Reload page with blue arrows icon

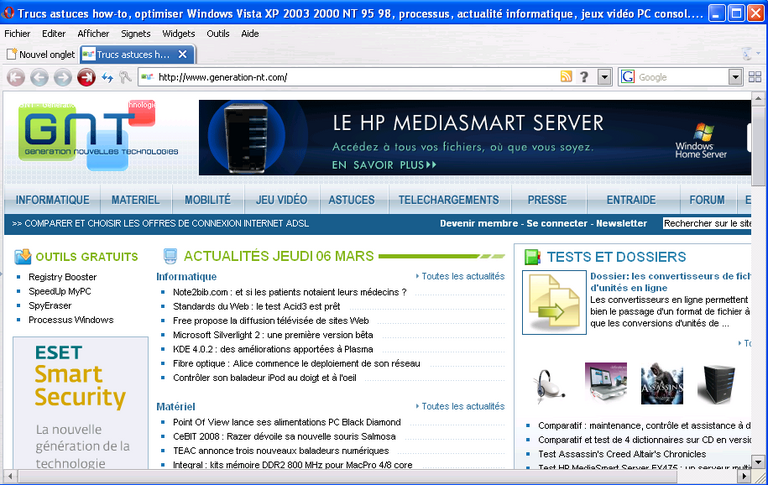(107, 77)
